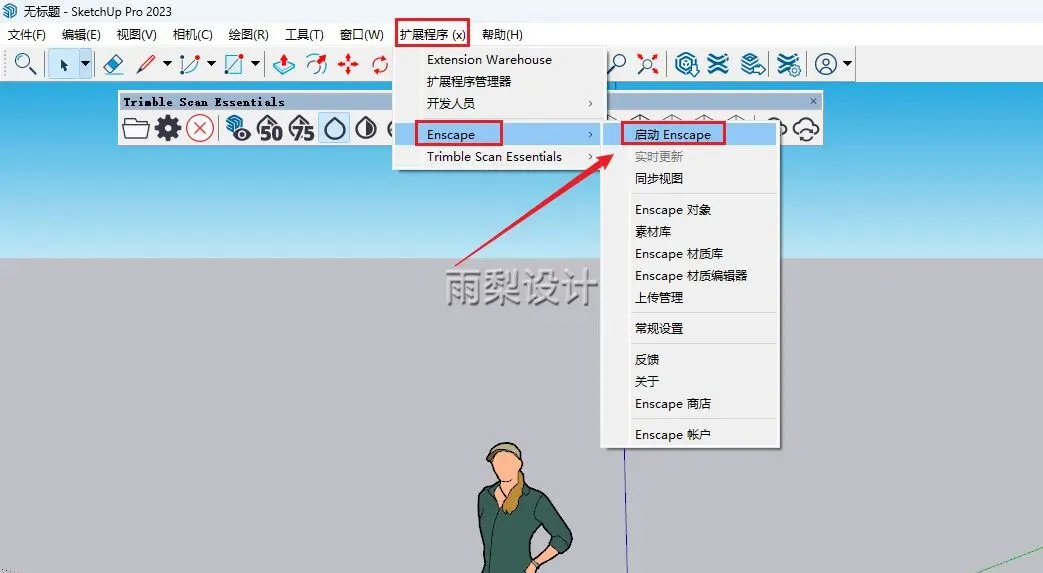Click the standing woman figure in viewport
The image size is (1043, 573).
(523, 508)
